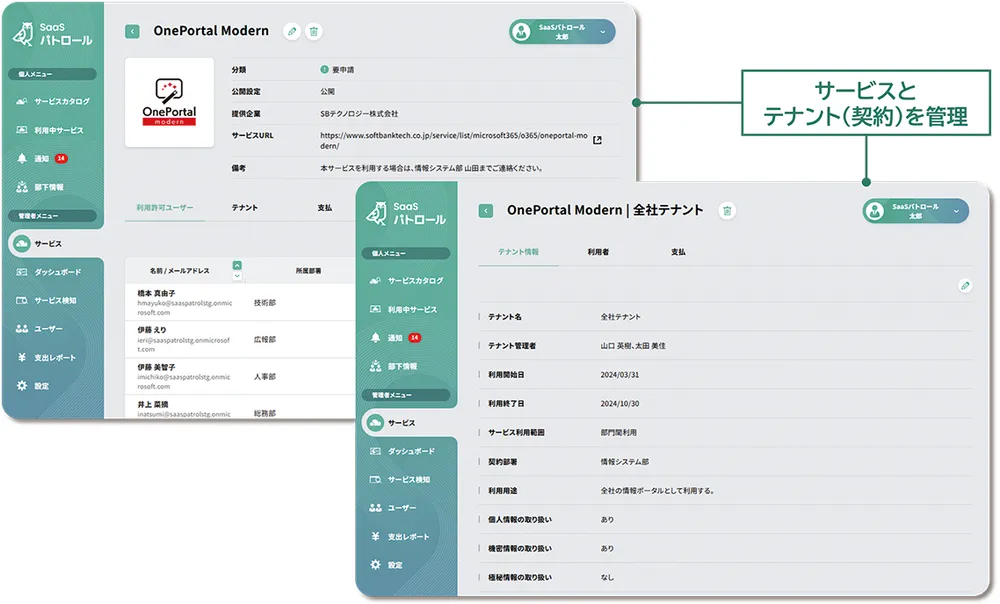This screenshot has height=604, width=1000.
Task: Open サービス検知 in back window sidebar
Action: point(47,300)
